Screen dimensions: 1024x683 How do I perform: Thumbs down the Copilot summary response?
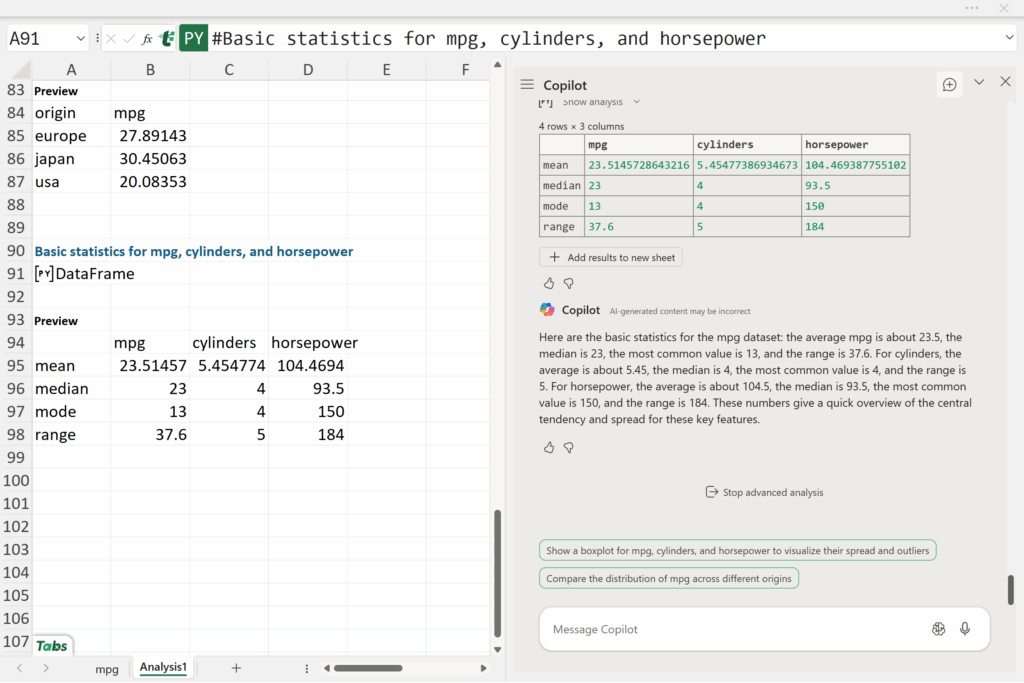569,447
